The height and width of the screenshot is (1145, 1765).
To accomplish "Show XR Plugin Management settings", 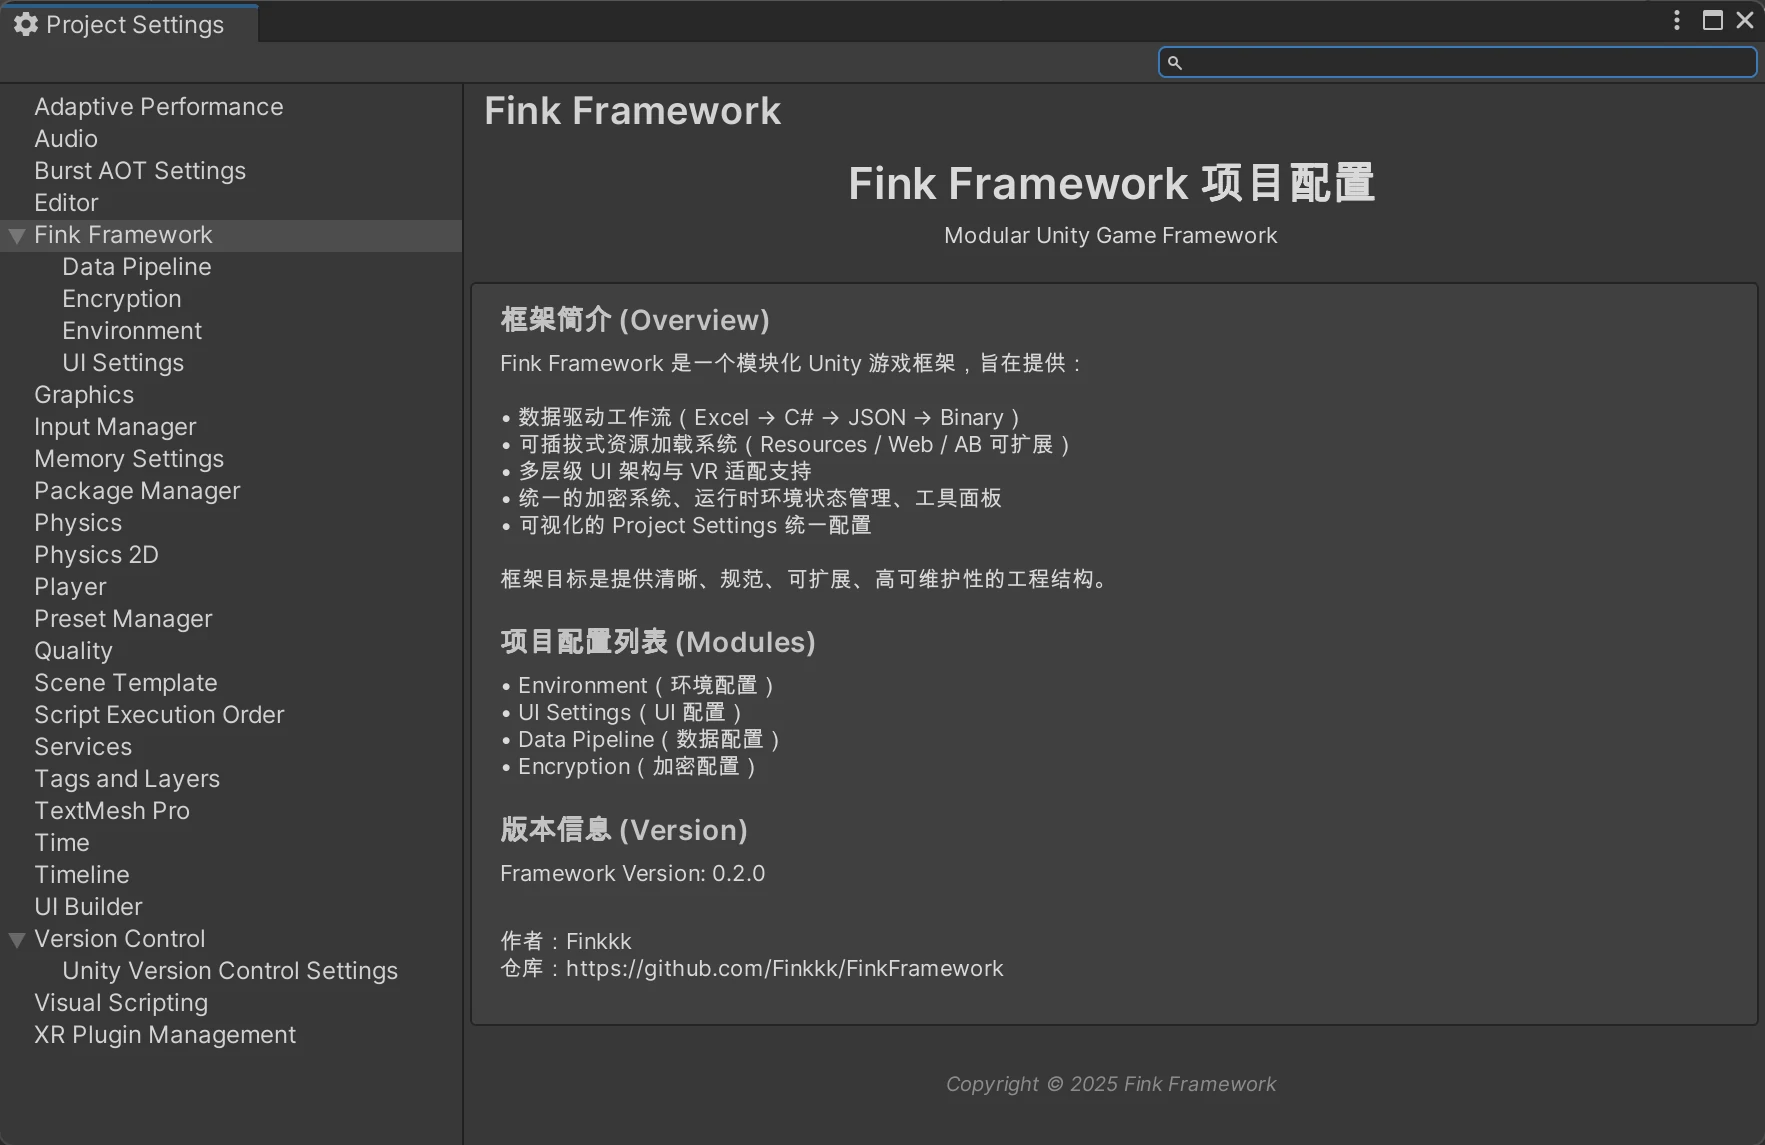I will tap(164, 1035).
